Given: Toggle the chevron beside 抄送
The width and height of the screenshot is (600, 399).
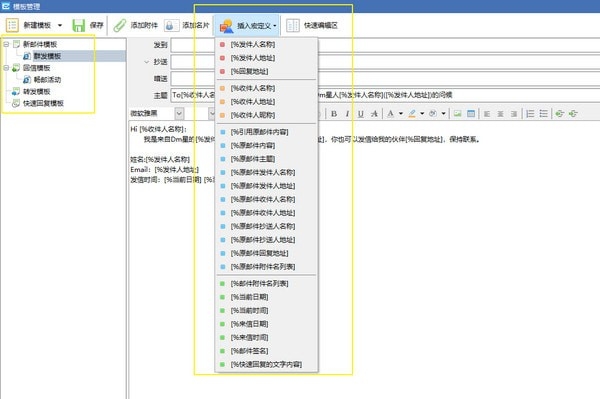Looking at the screenshot, I should [x=147, y=62].
